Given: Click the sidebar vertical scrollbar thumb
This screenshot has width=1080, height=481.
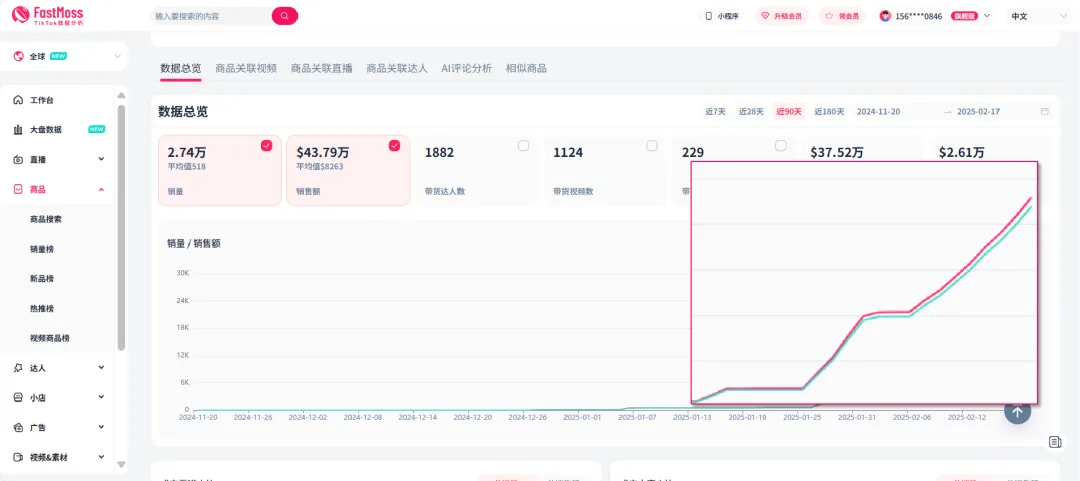Looking at the screenshot, I should [x=122, y=227].
